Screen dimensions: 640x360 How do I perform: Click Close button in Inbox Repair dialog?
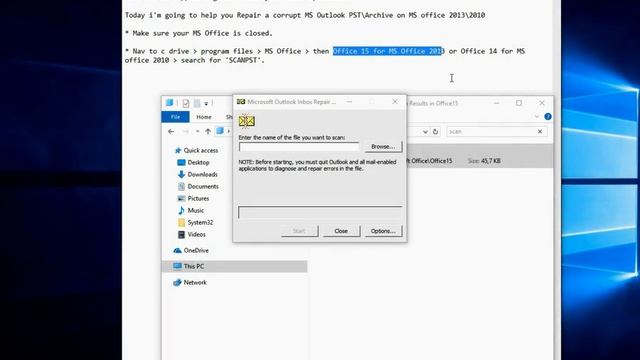point(341,231)
